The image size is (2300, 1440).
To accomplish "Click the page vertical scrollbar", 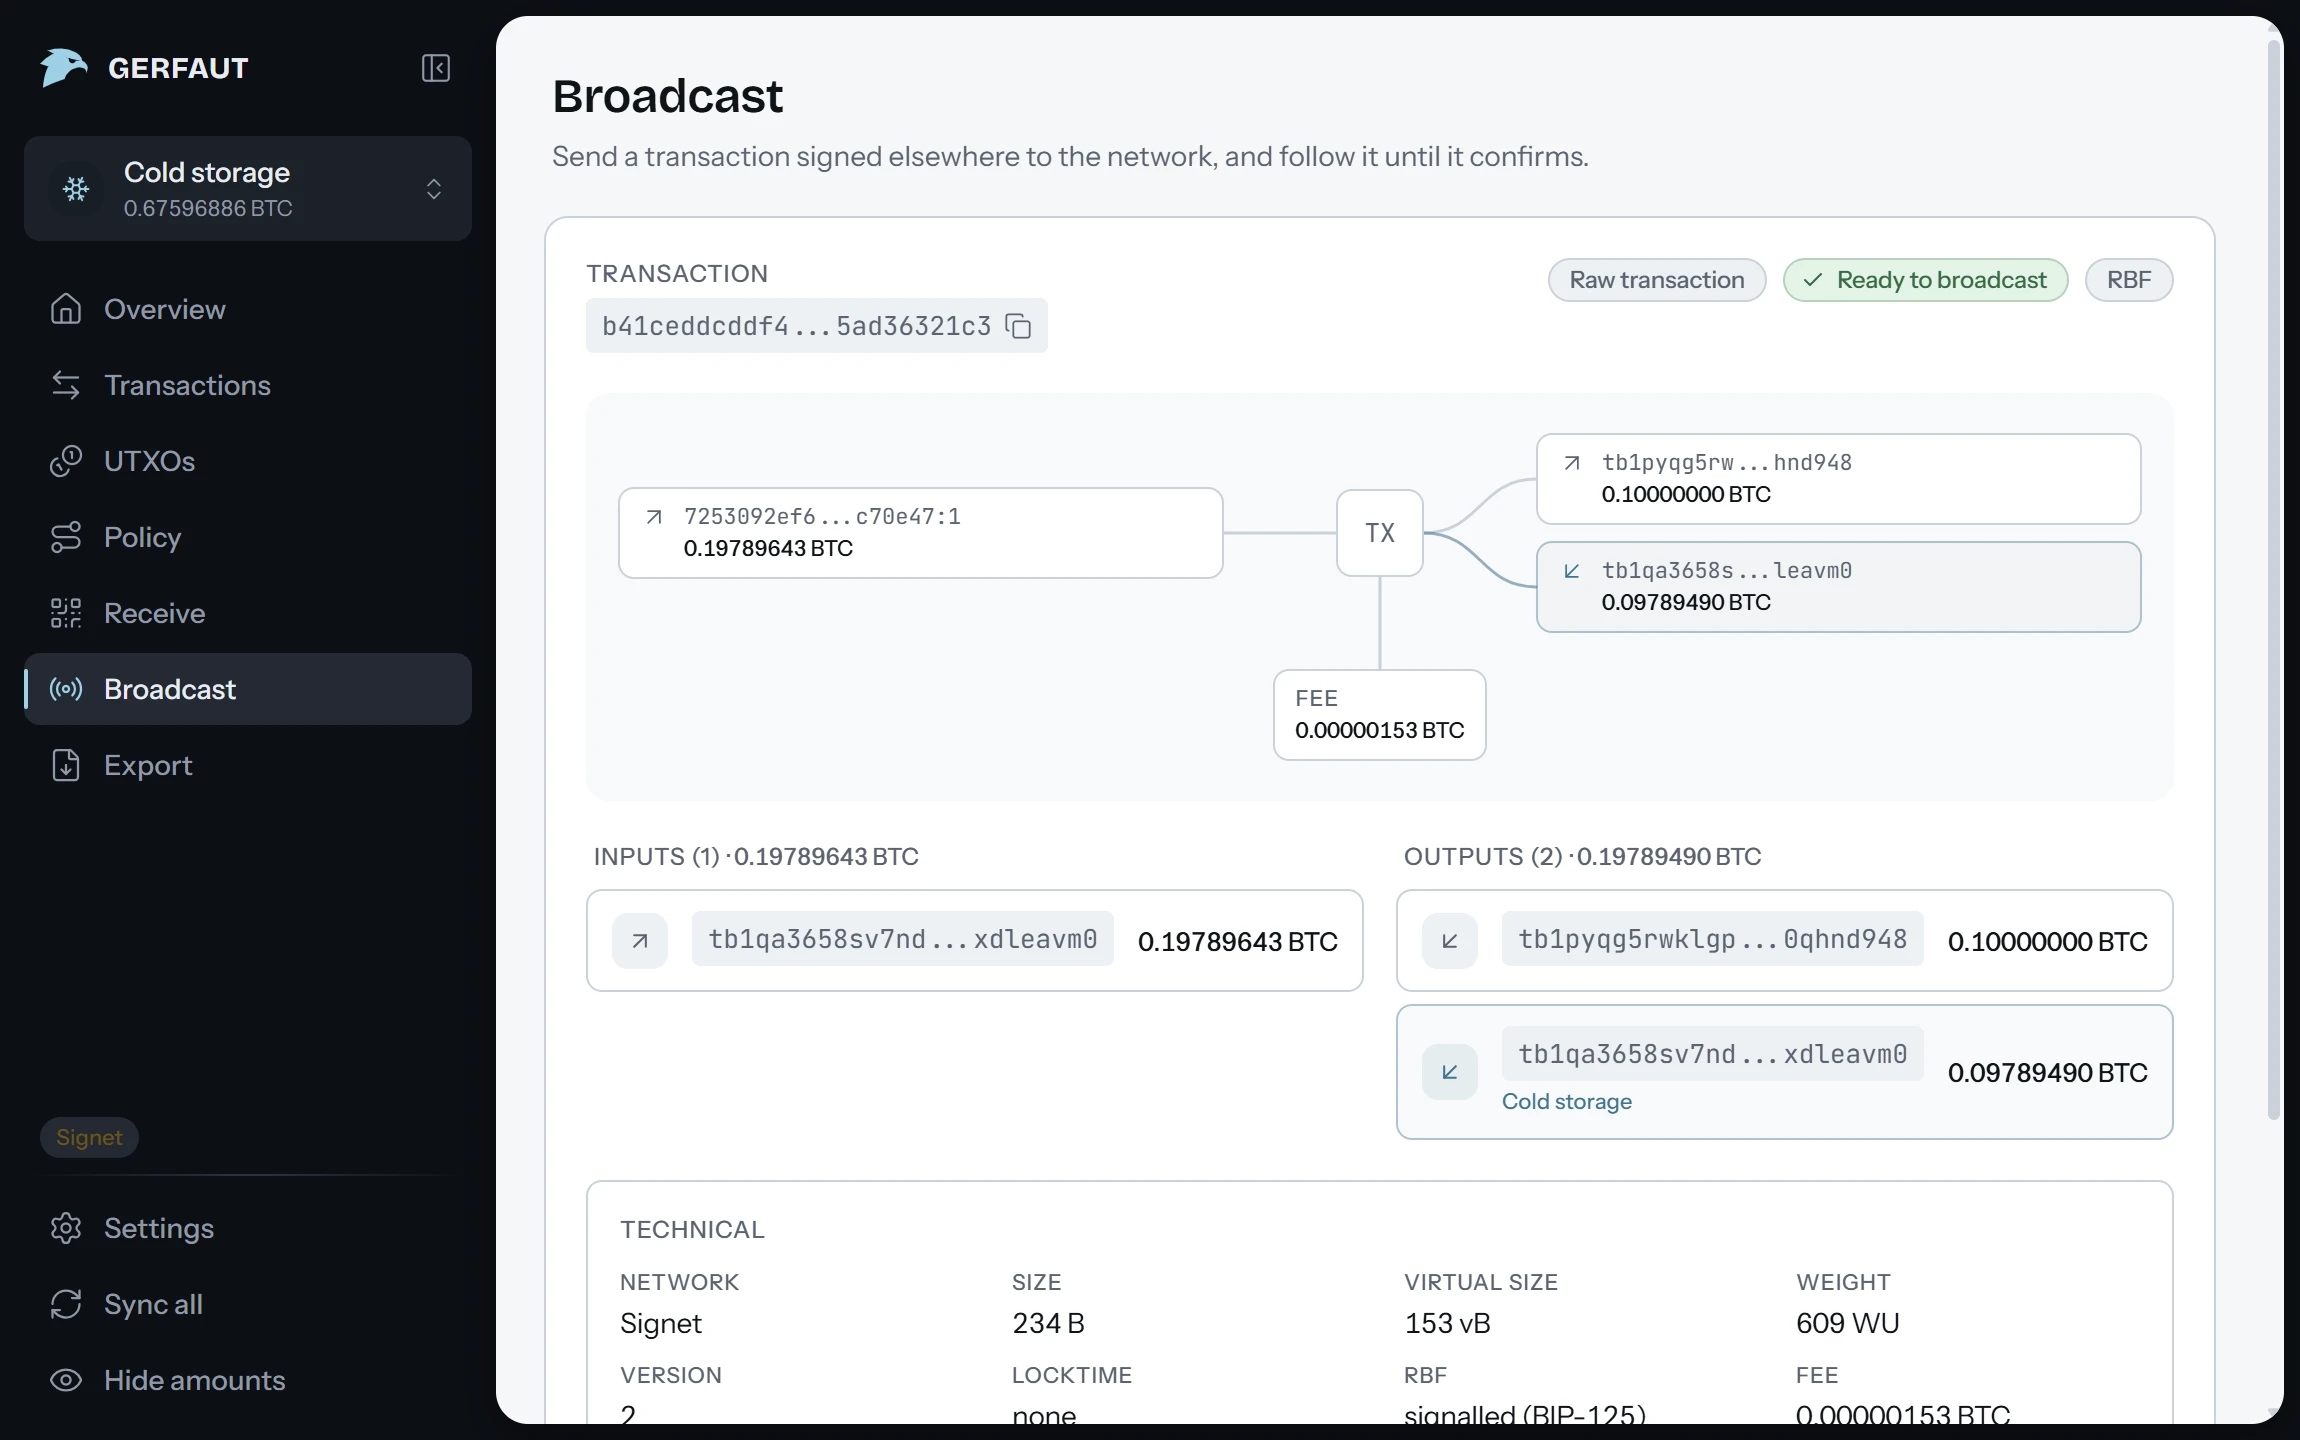I will pos(2273,580).
